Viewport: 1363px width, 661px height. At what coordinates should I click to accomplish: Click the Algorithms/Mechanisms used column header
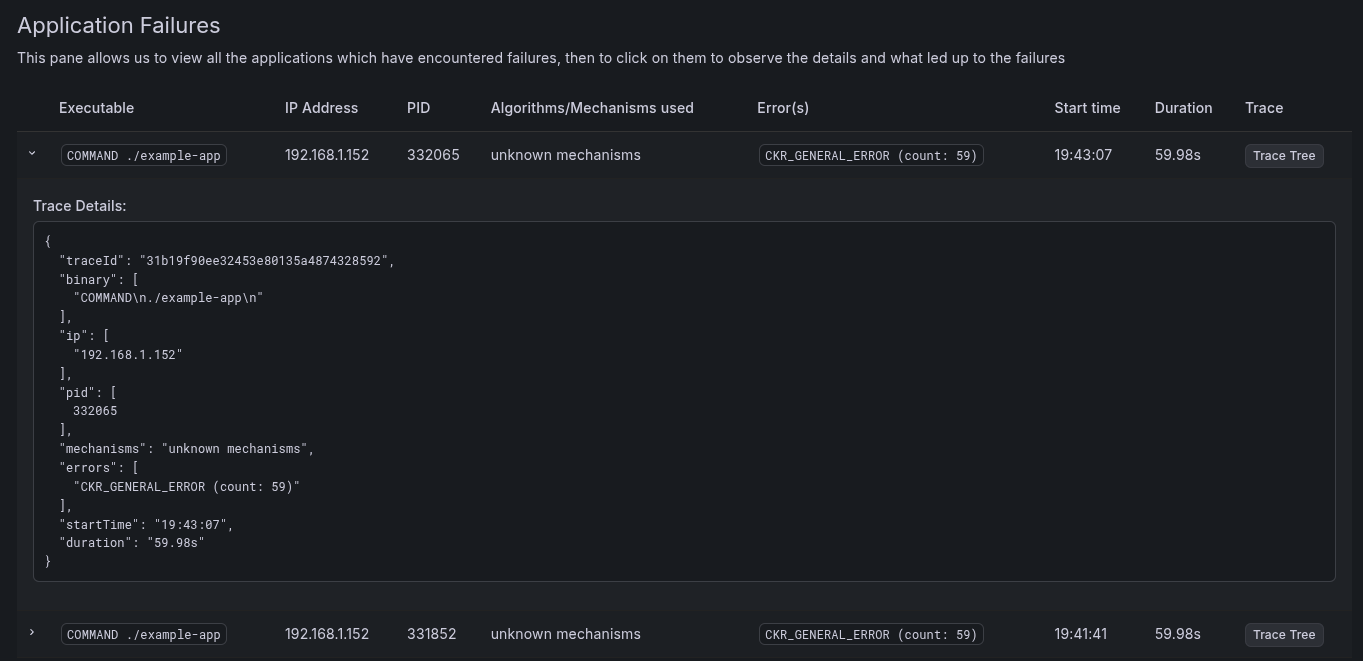click(x=592, y=108)
